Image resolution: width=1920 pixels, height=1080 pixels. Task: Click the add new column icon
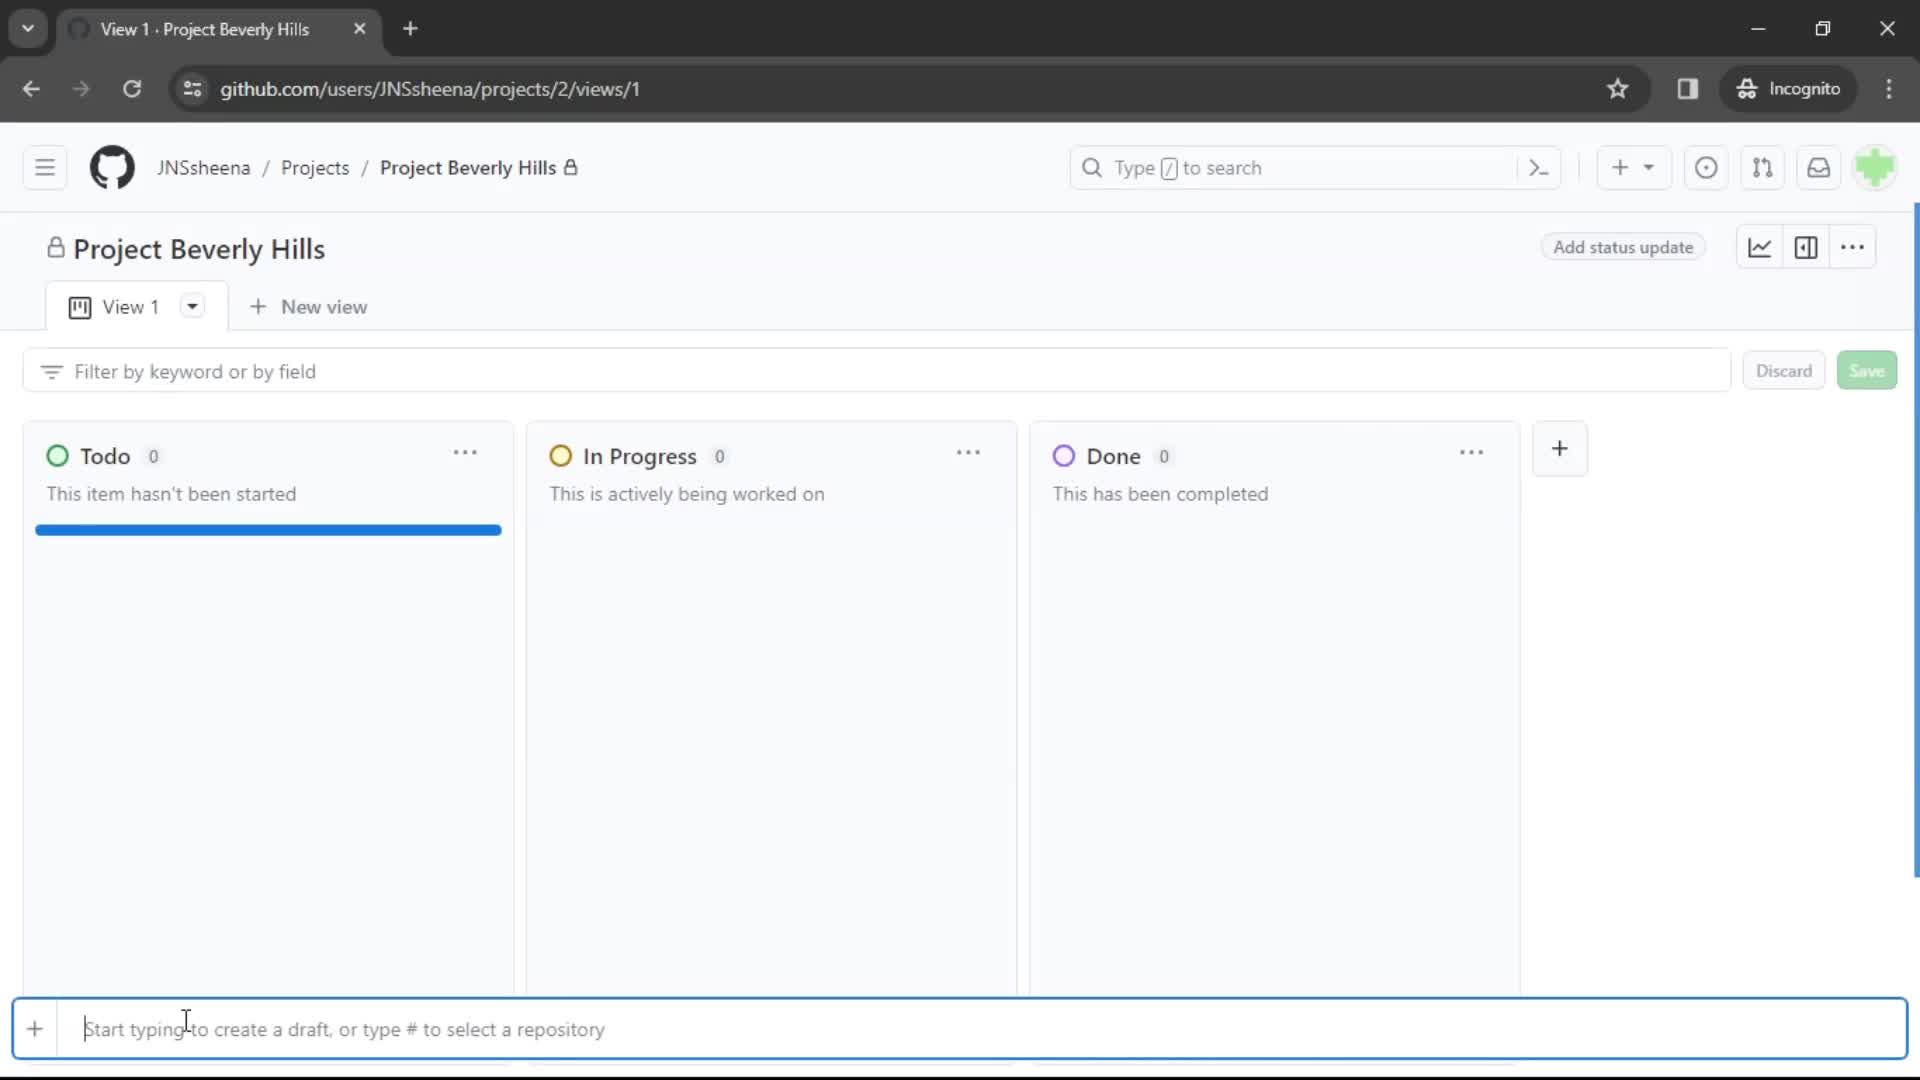click(1560, 448)
